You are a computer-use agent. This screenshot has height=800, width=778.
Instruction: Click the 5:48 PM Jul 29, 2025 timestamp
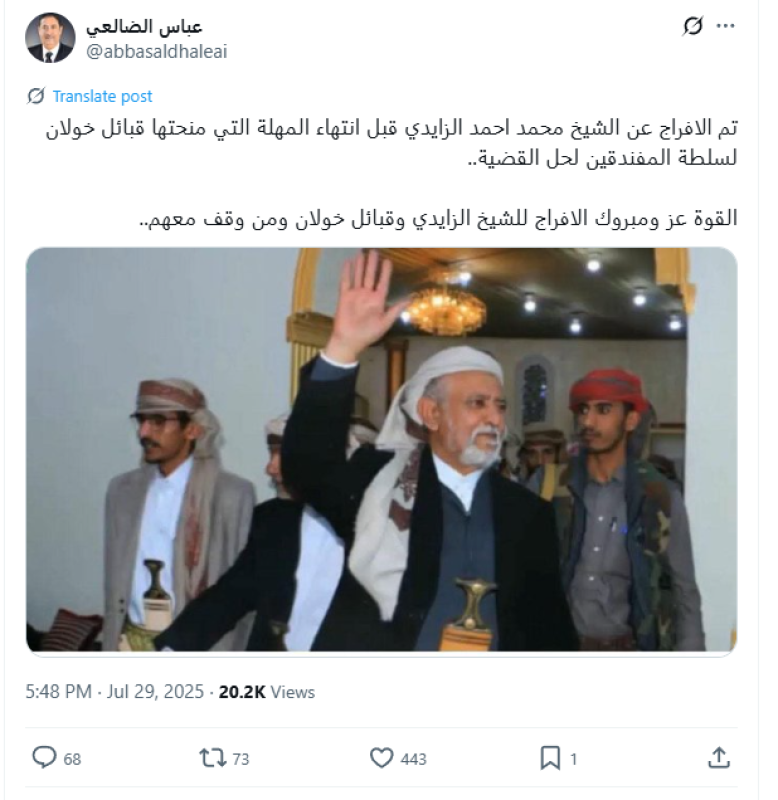pyautogui.click(x=115, y=692)
